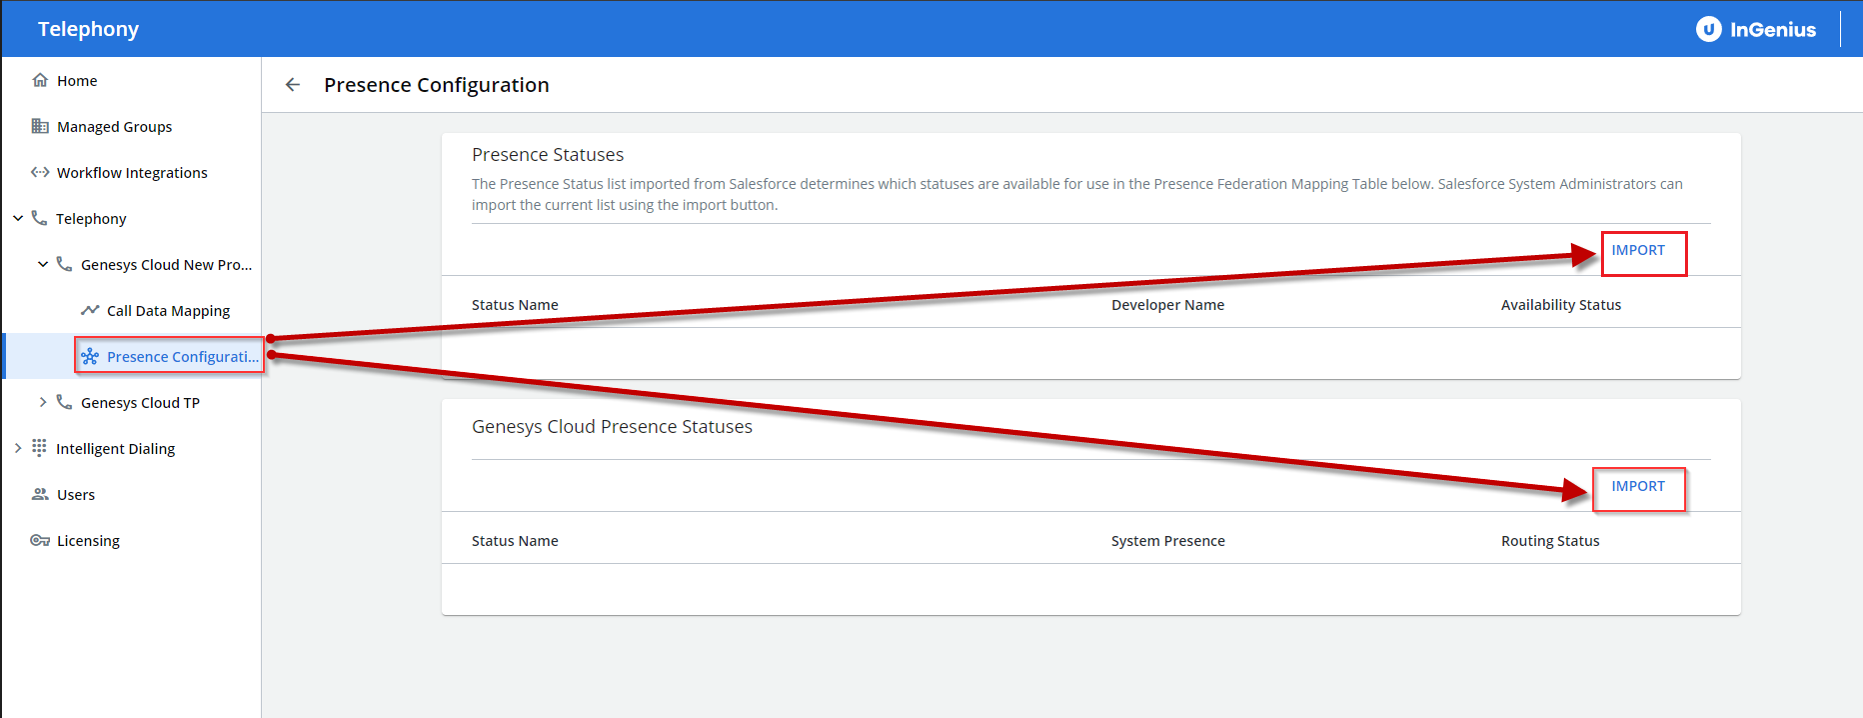Click the Users people icon
This screenshot has width=1863, height=718.
40,494
